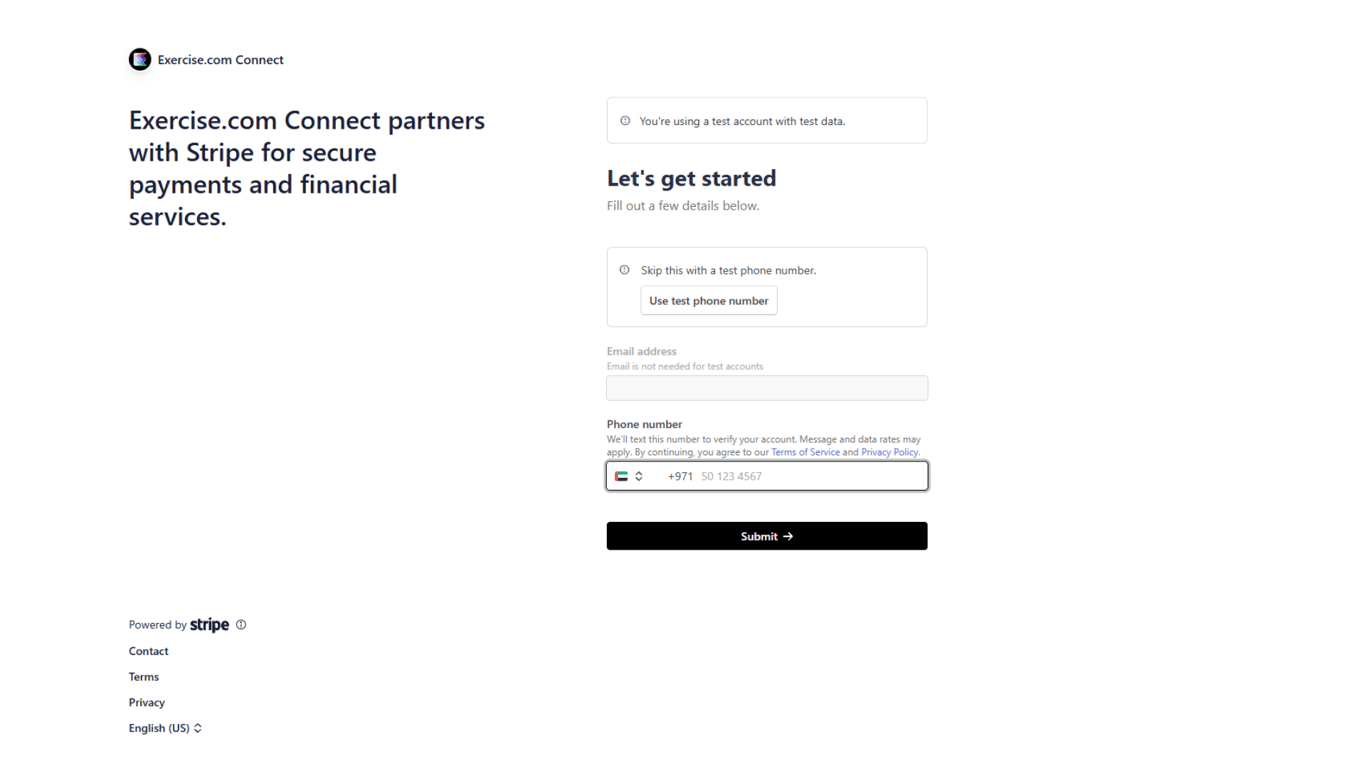Open the Privacy footer link

(x=146, y=702)
